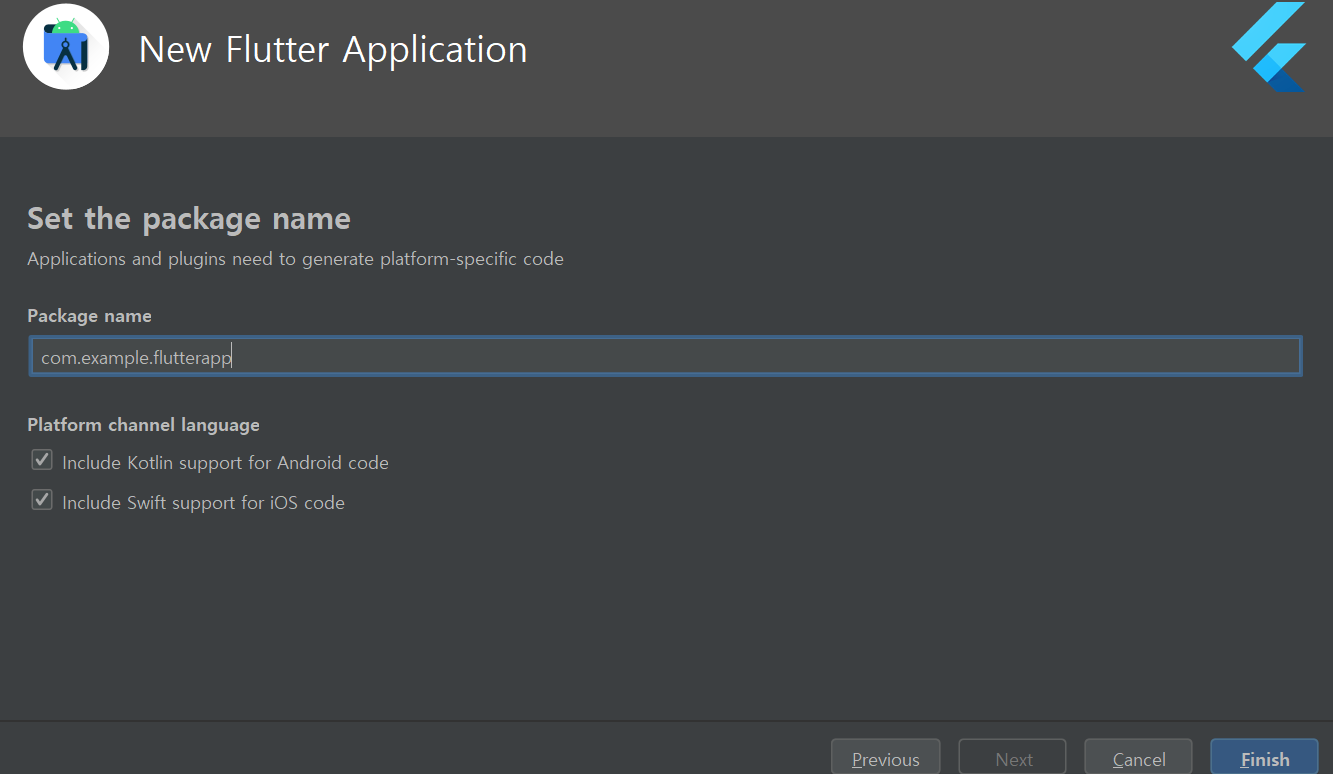Click the Android Studio logo icon

(x=66, y=47)
